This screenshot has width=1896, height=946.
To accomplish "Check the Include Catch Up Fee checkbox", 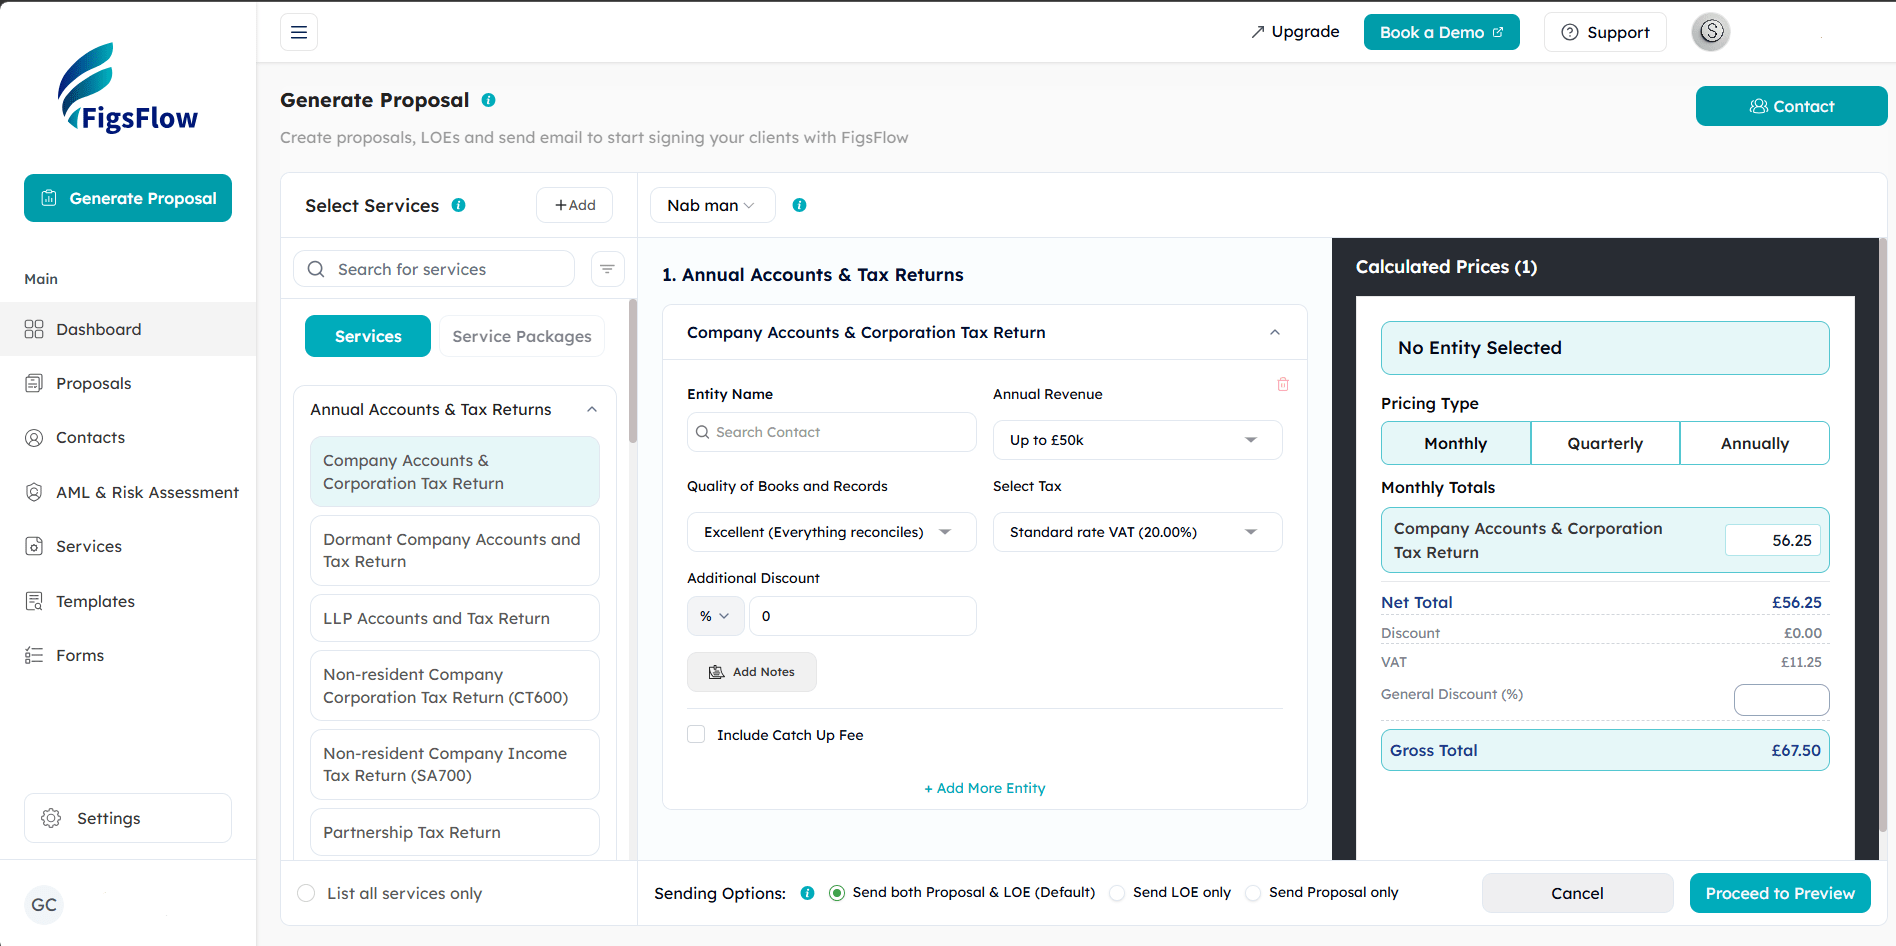I will pyautogui.click(x=696, y=734).
